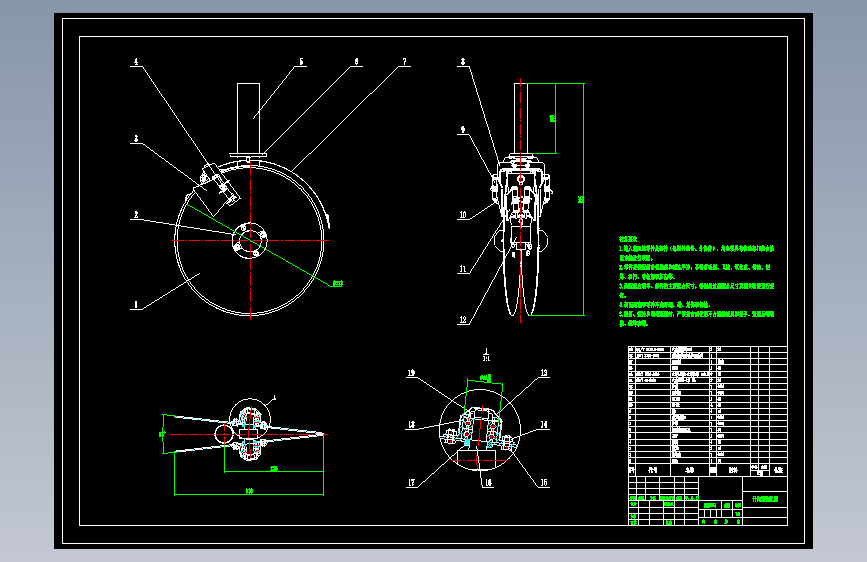Click part callout label 4
This screenshot has width=867, height=562.
pyautogui.click(x=136, y=62)
